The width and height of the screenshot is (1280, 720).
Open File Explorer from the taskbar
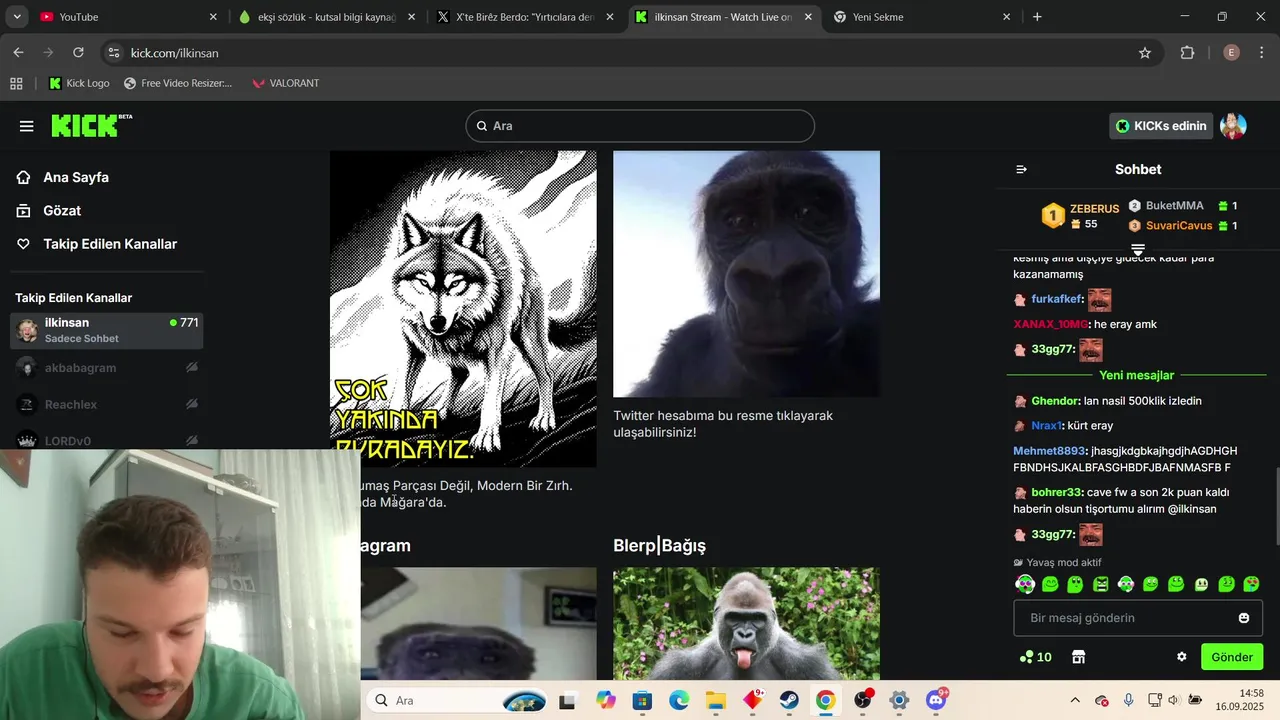pos(715,700)
